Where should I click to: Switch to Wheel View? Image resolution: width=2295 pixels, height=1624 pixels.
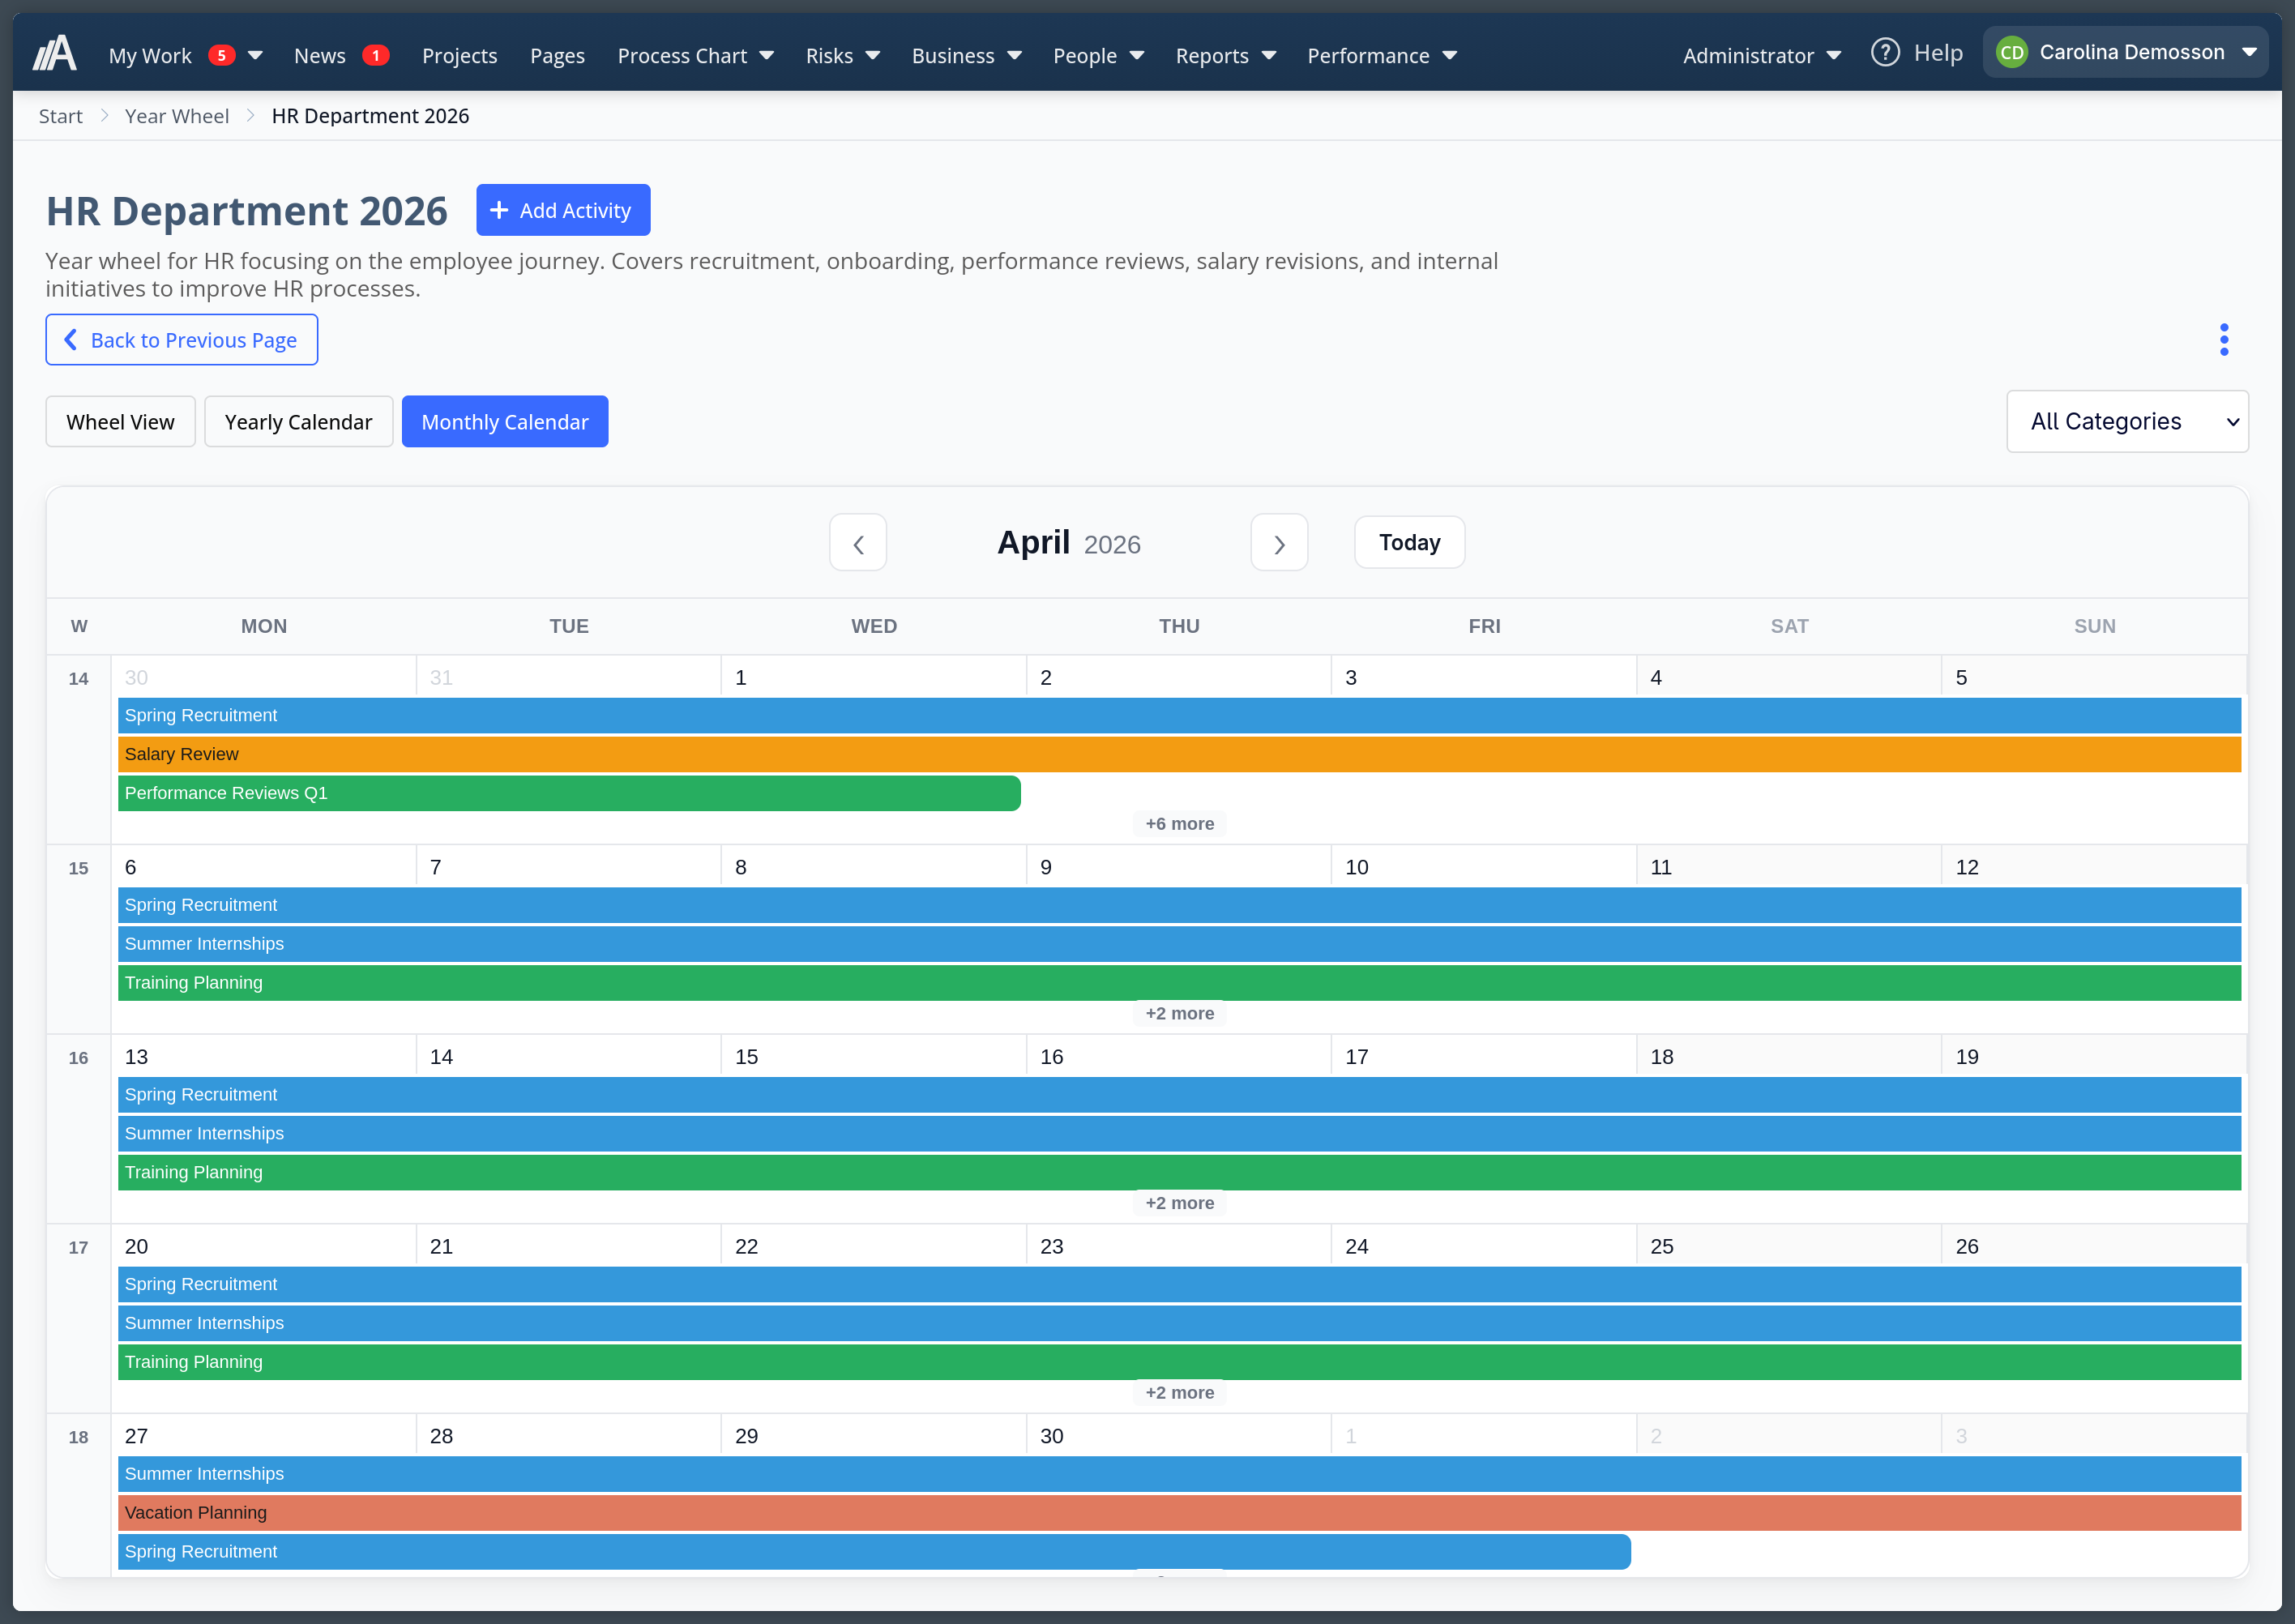tap(119, 421)
